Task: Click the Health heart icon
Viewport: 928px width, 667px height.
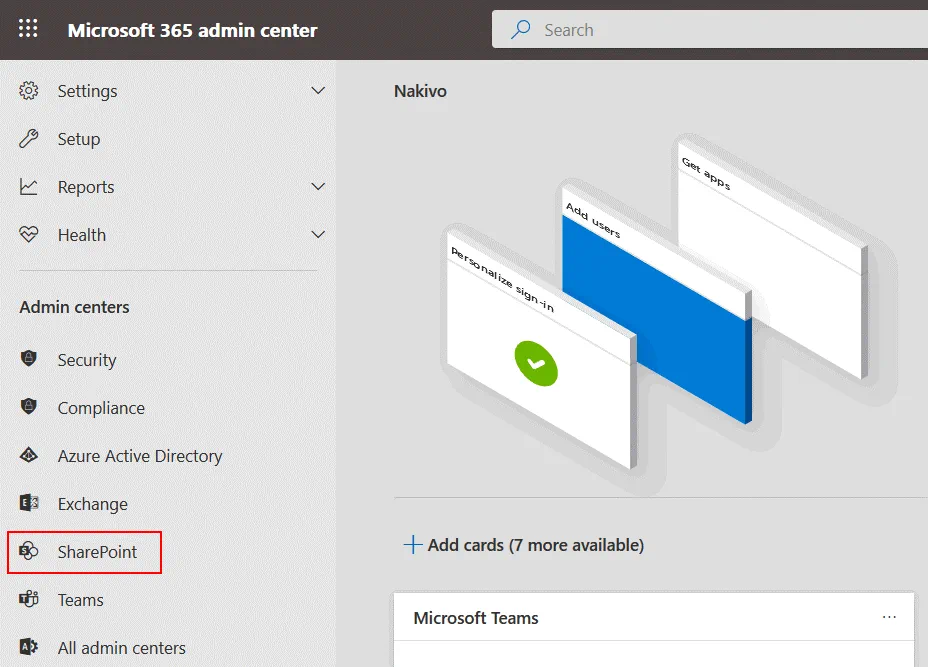Action: pos(29,235)
